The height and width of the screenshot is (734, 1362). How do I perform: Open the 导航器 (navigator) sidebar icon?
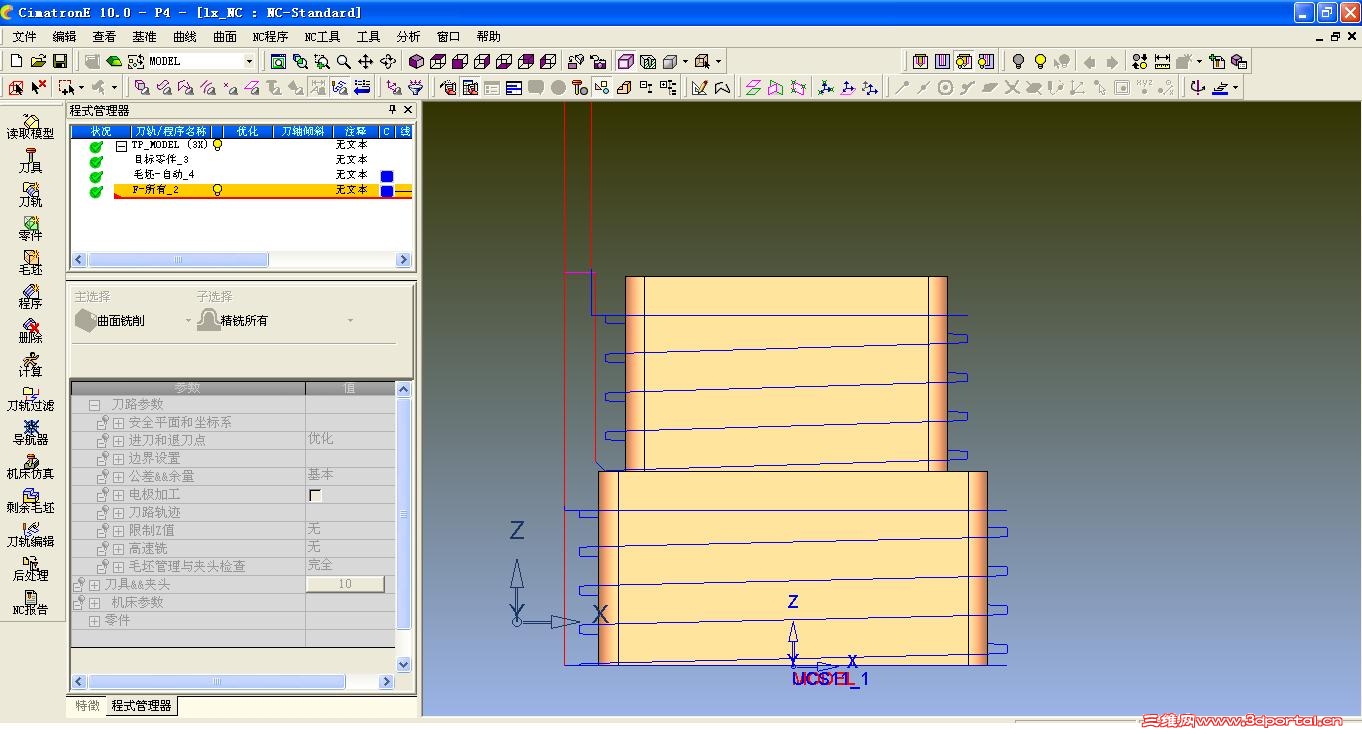coord(30,432)
